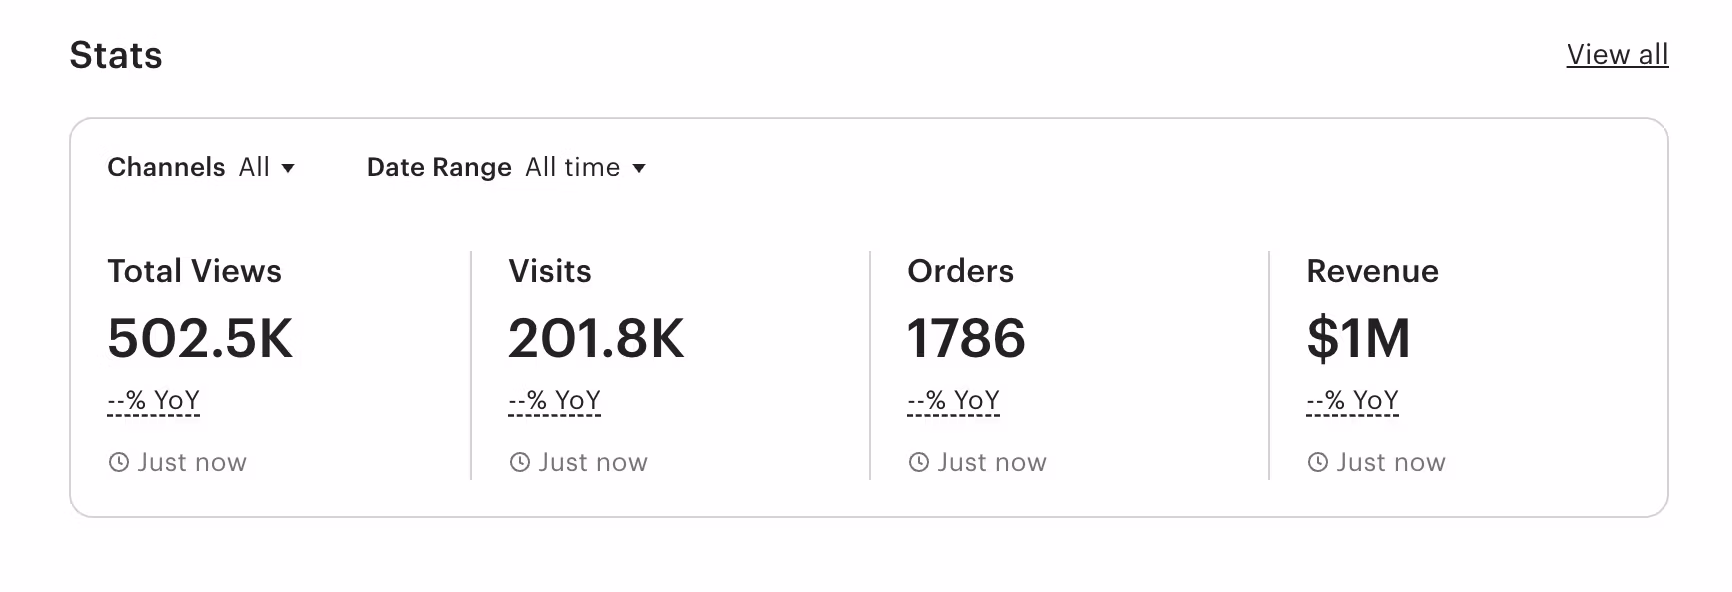Click the clock icon under Visits

tap(519, 462)
